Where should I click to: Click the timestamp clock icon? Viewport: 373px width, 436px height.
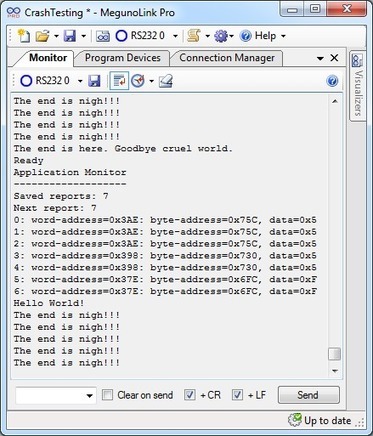[138, 81]
